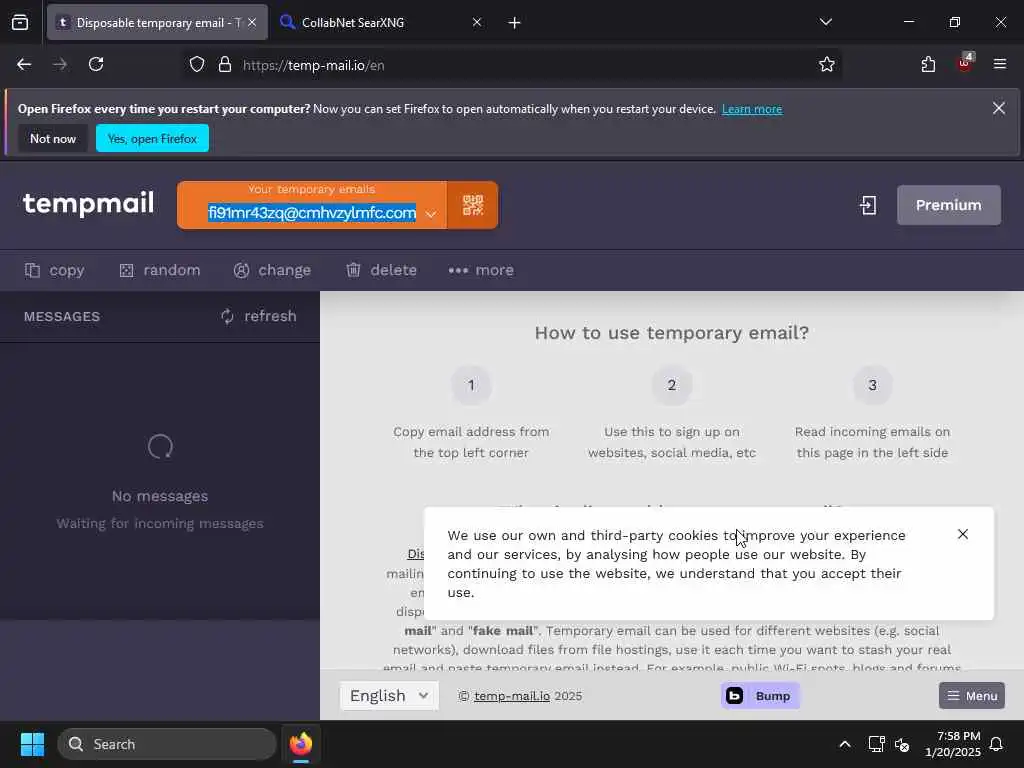Screen dimensions: 1024x768
Task: Refresh the messages list
Action: click(x=259, y=316)
